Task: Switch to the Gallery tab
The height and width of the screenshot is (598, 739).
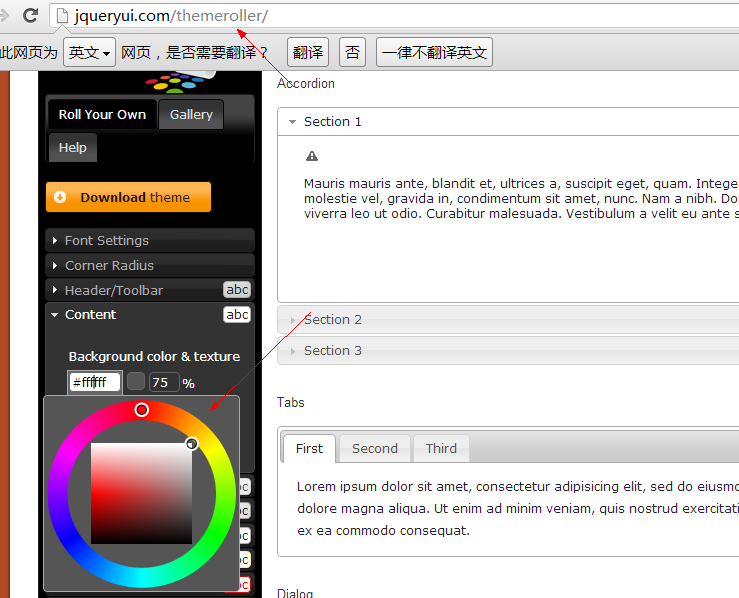Action: point(191,115)
